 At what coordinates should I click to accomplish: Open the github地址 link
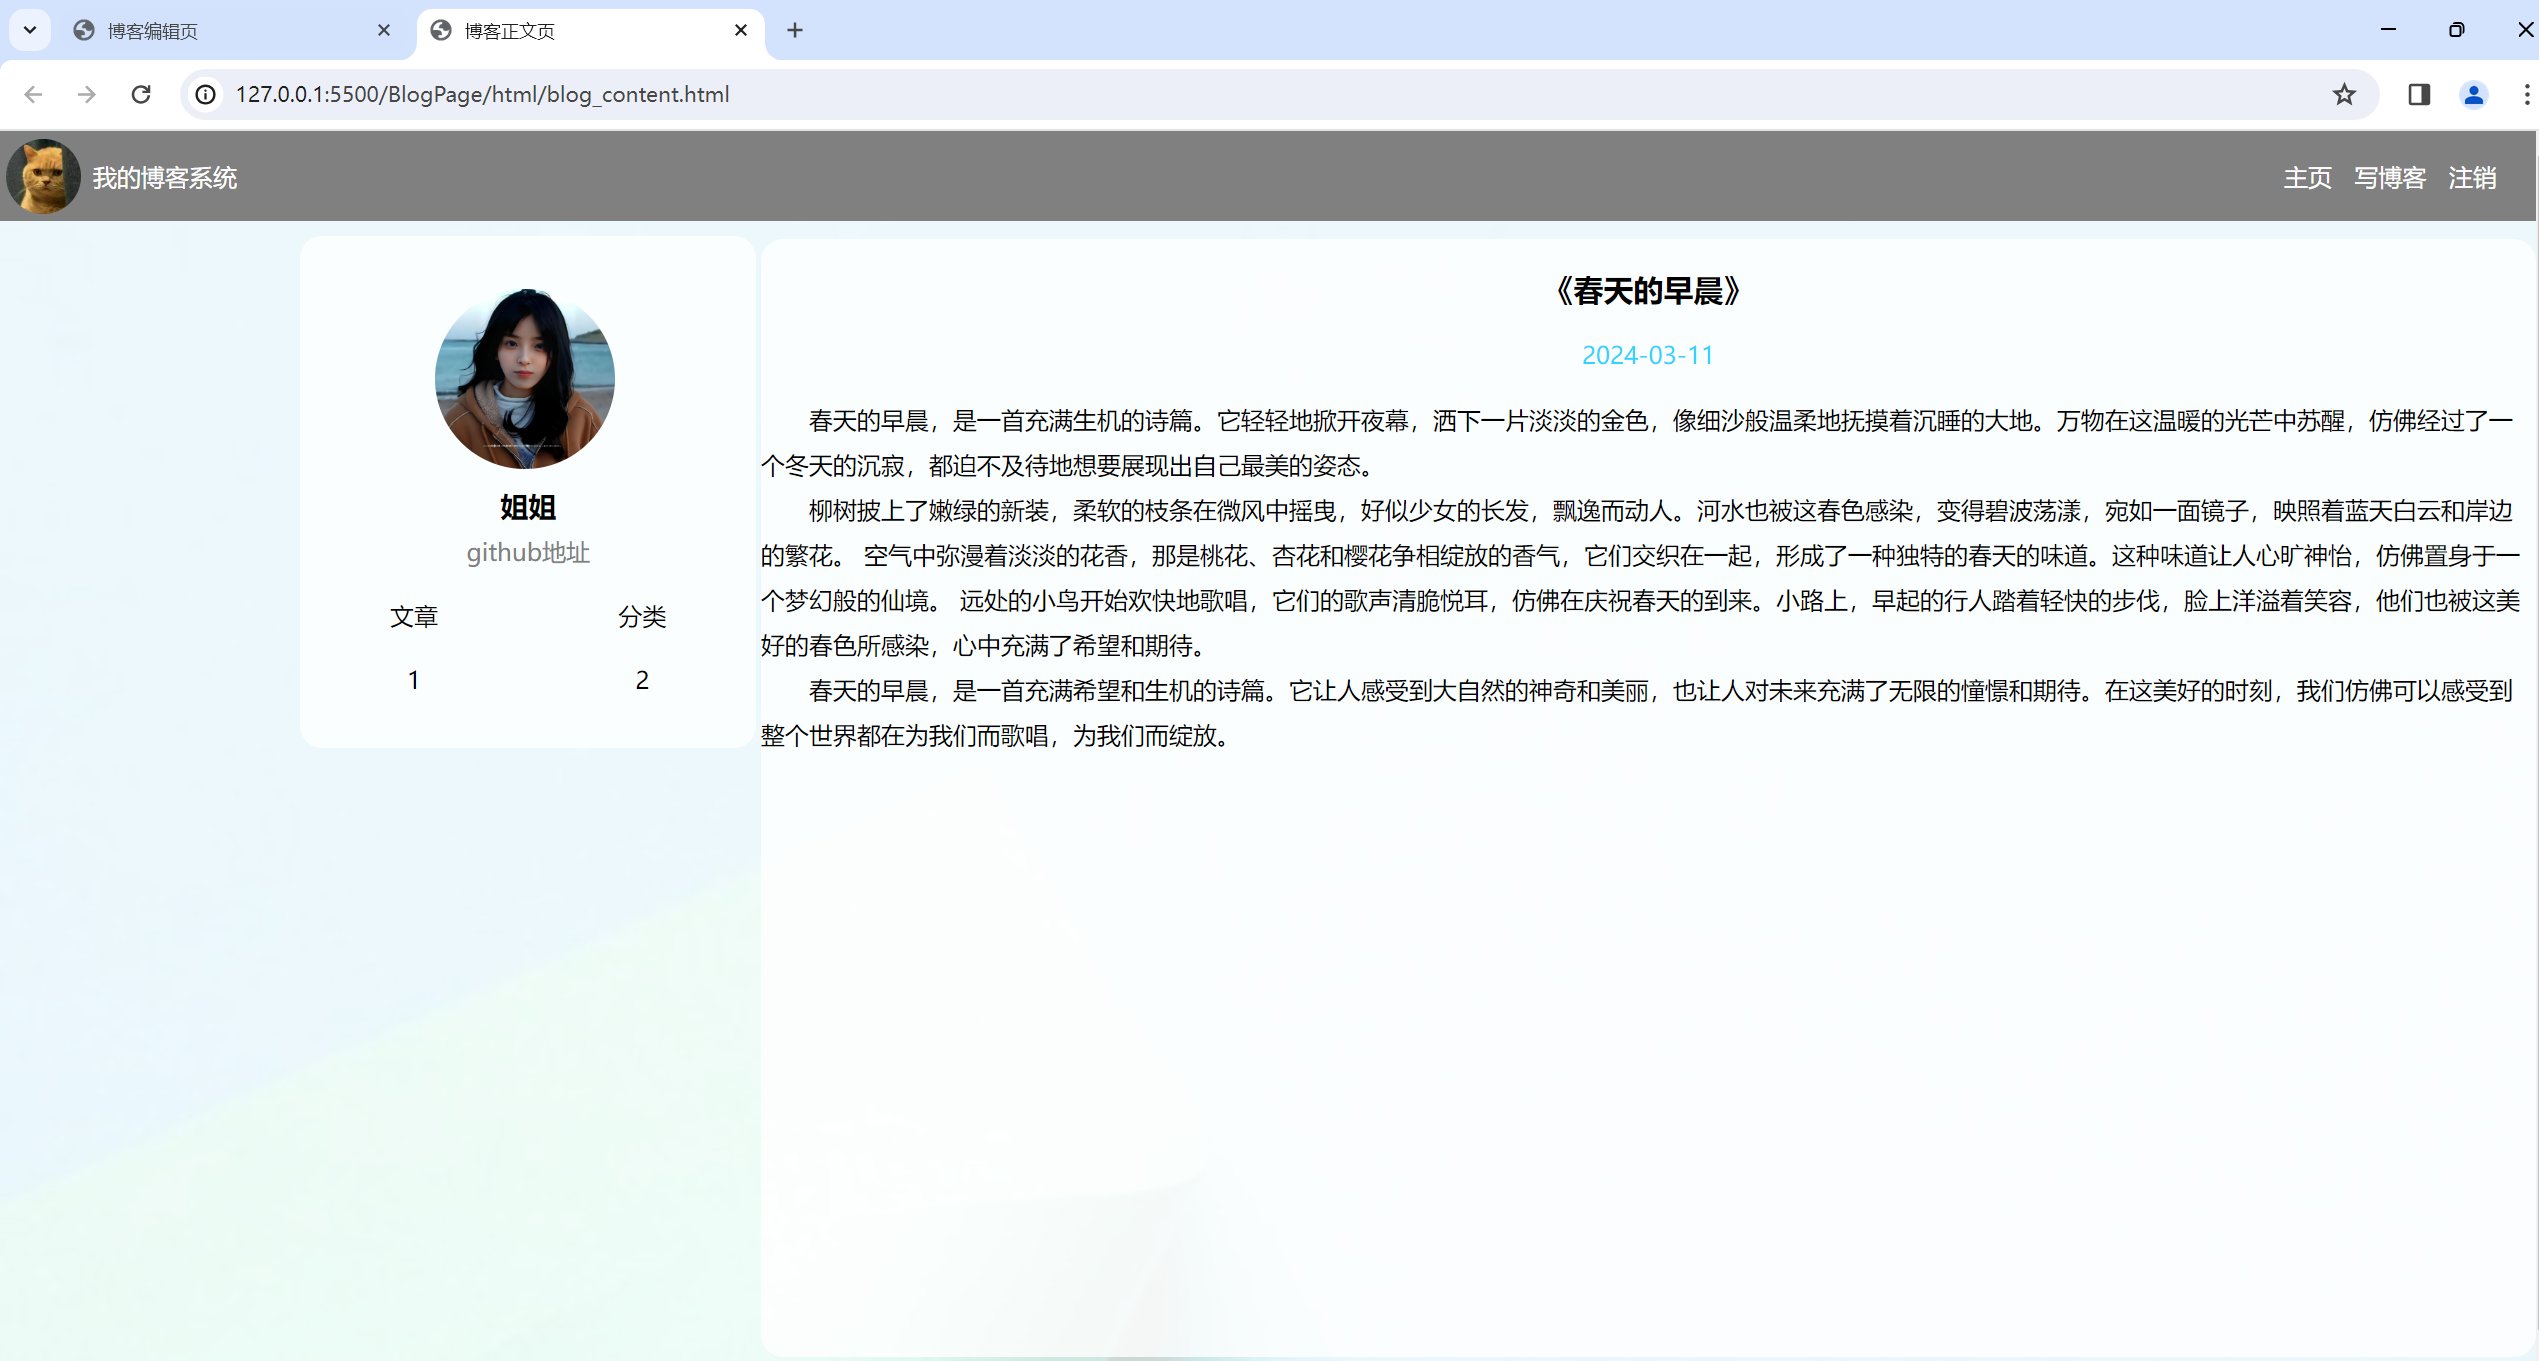[528, 553]
